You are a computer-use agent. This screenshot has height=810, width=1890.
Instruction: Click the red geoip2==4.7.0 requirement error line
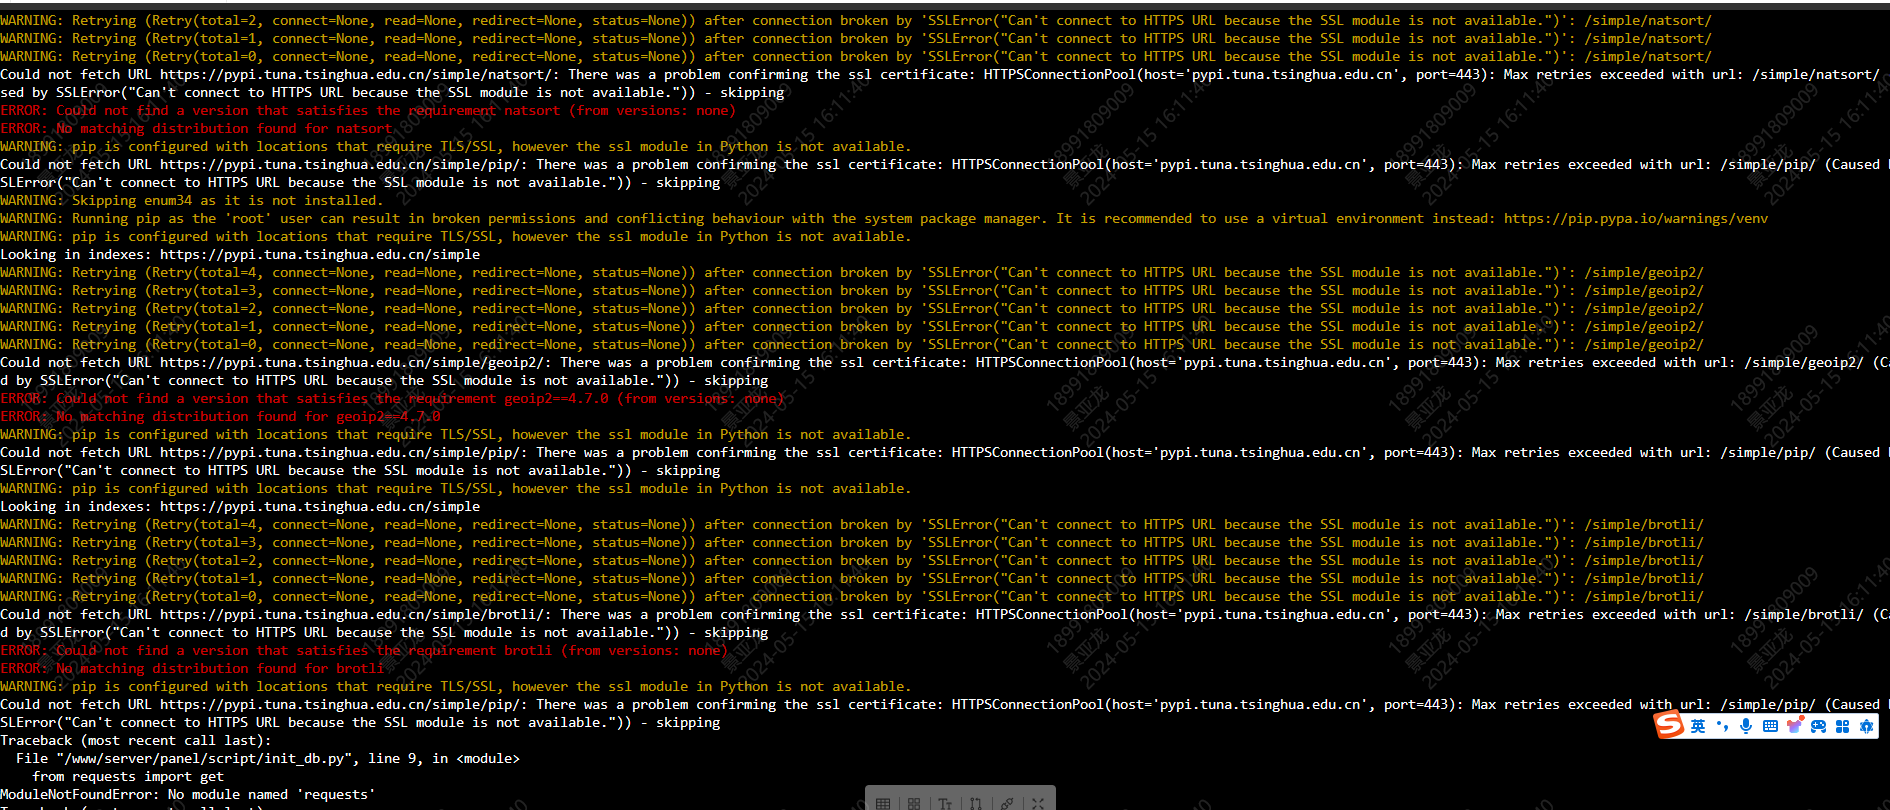(x=392, y=399)
